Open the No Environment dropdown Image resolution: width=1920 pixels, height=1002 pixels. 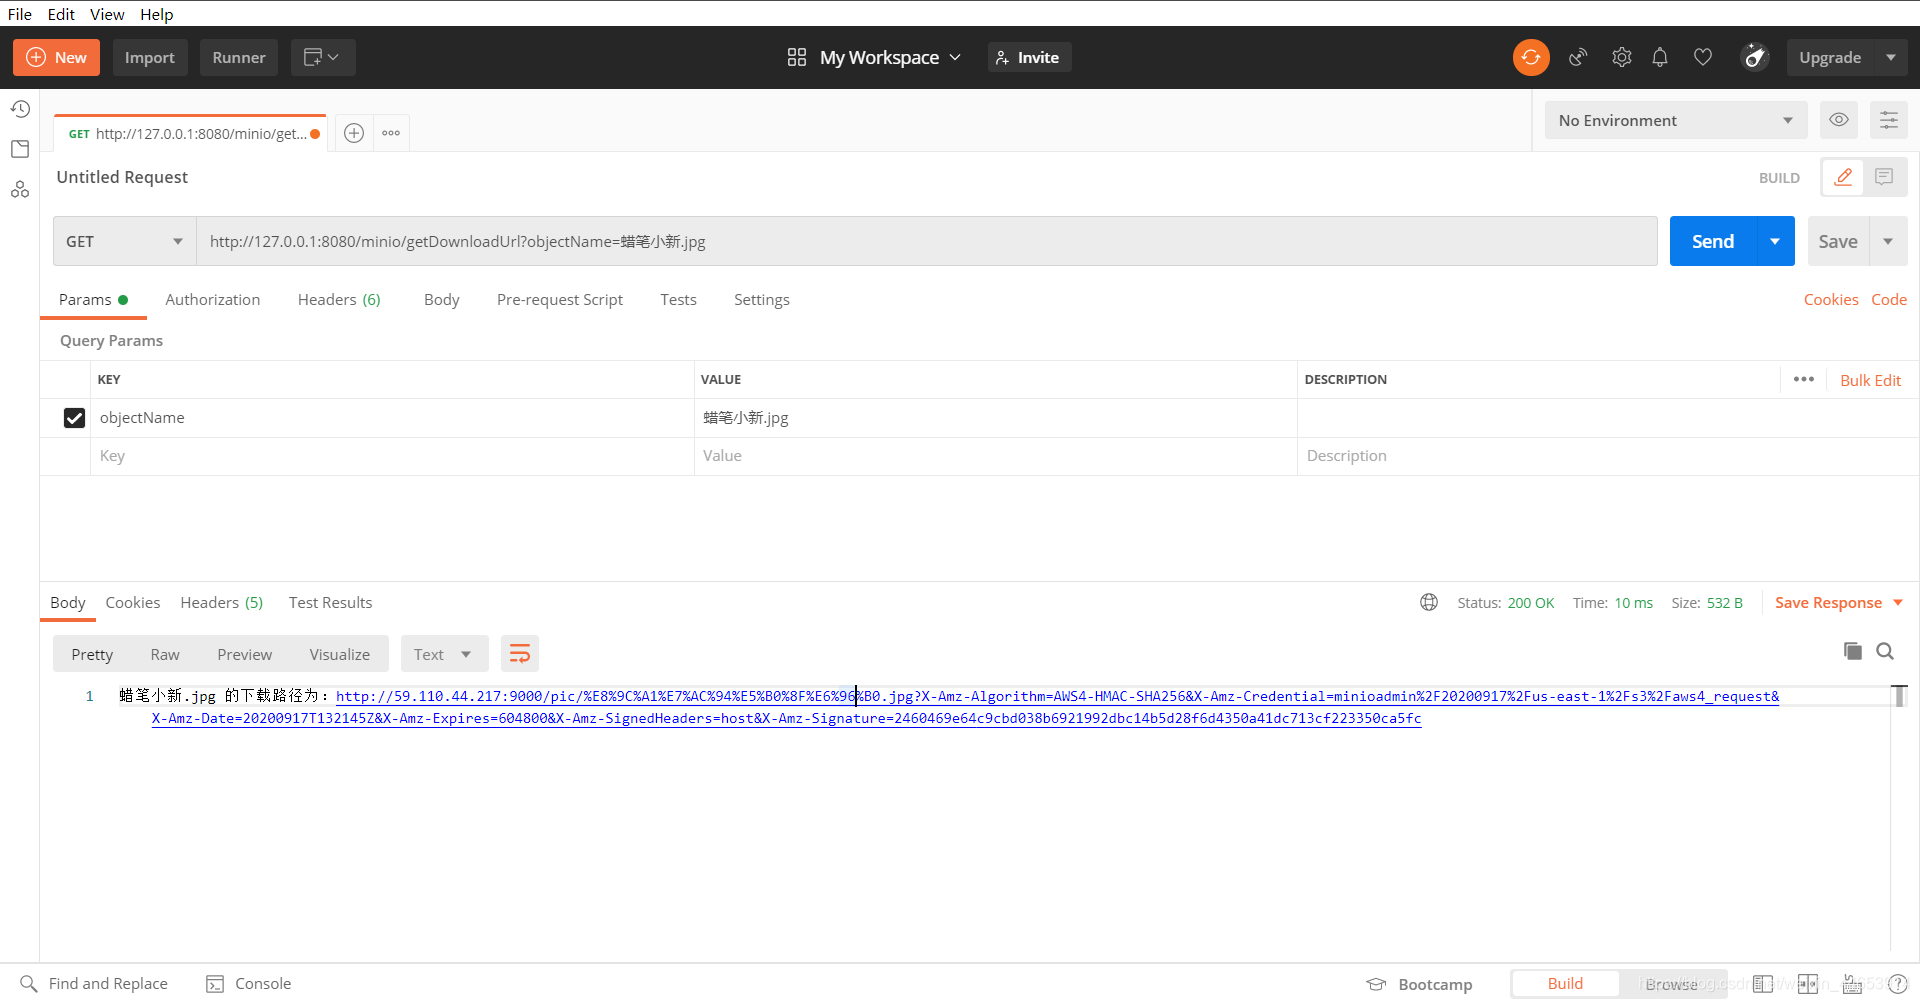1676,121
